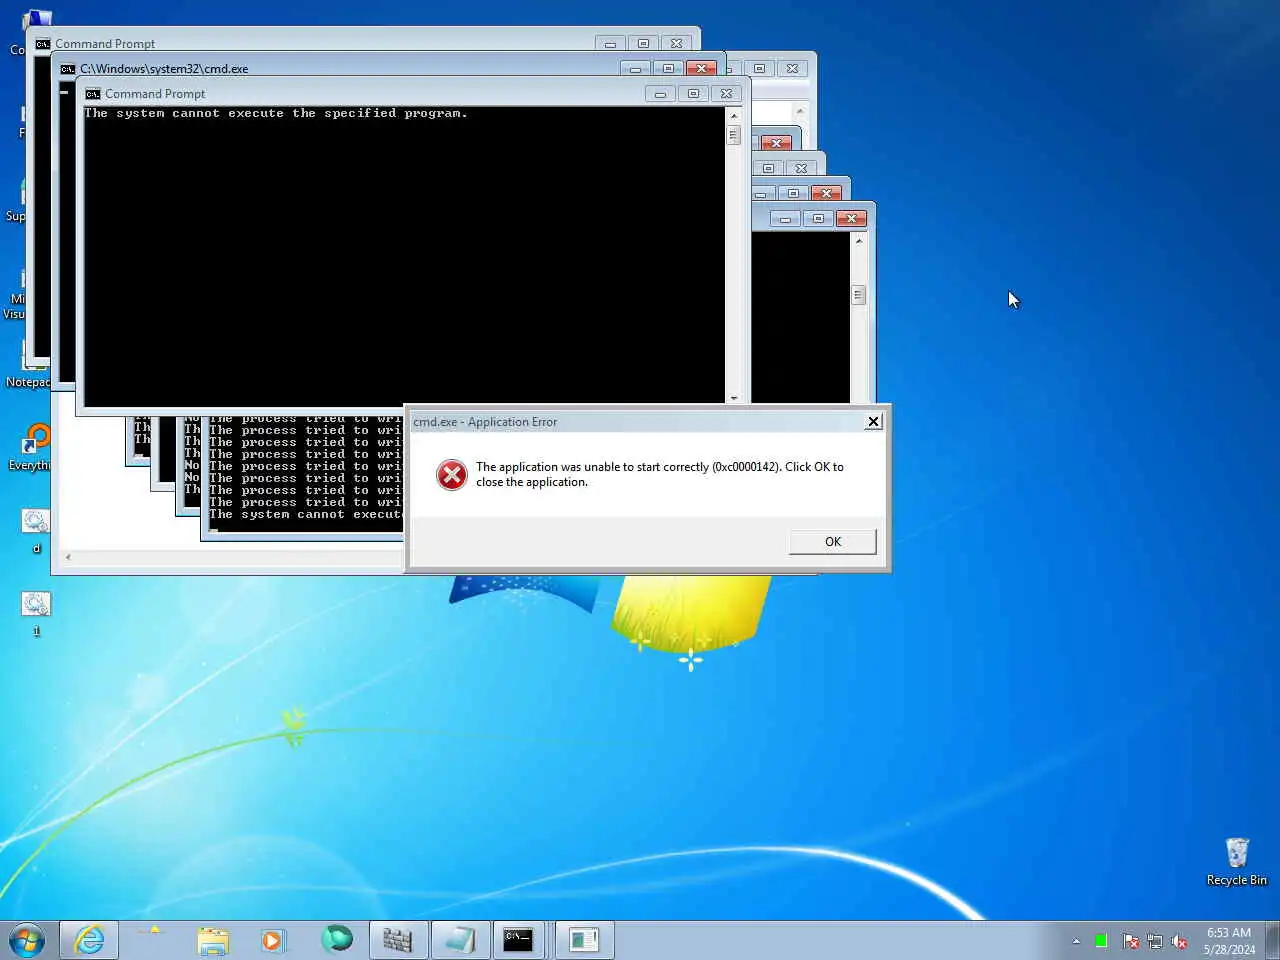Viewport: 1280px width, 960px height.
Task: Click the scroll up arrow in right-side cmd window
Action: 858,241
